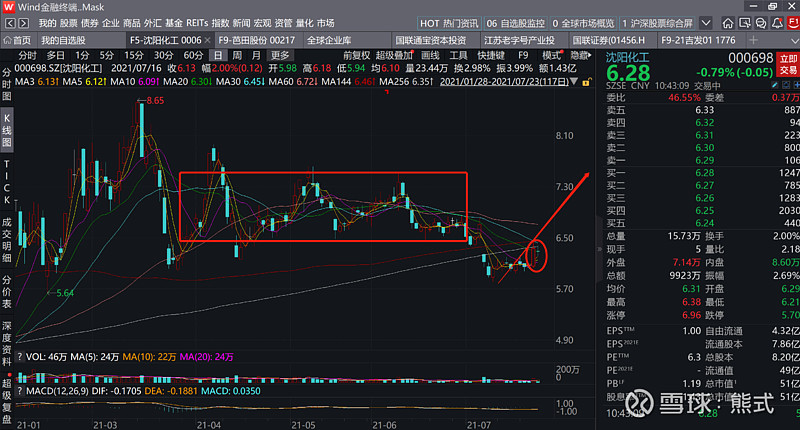Switch chart period to 15分

coord(134,55)
